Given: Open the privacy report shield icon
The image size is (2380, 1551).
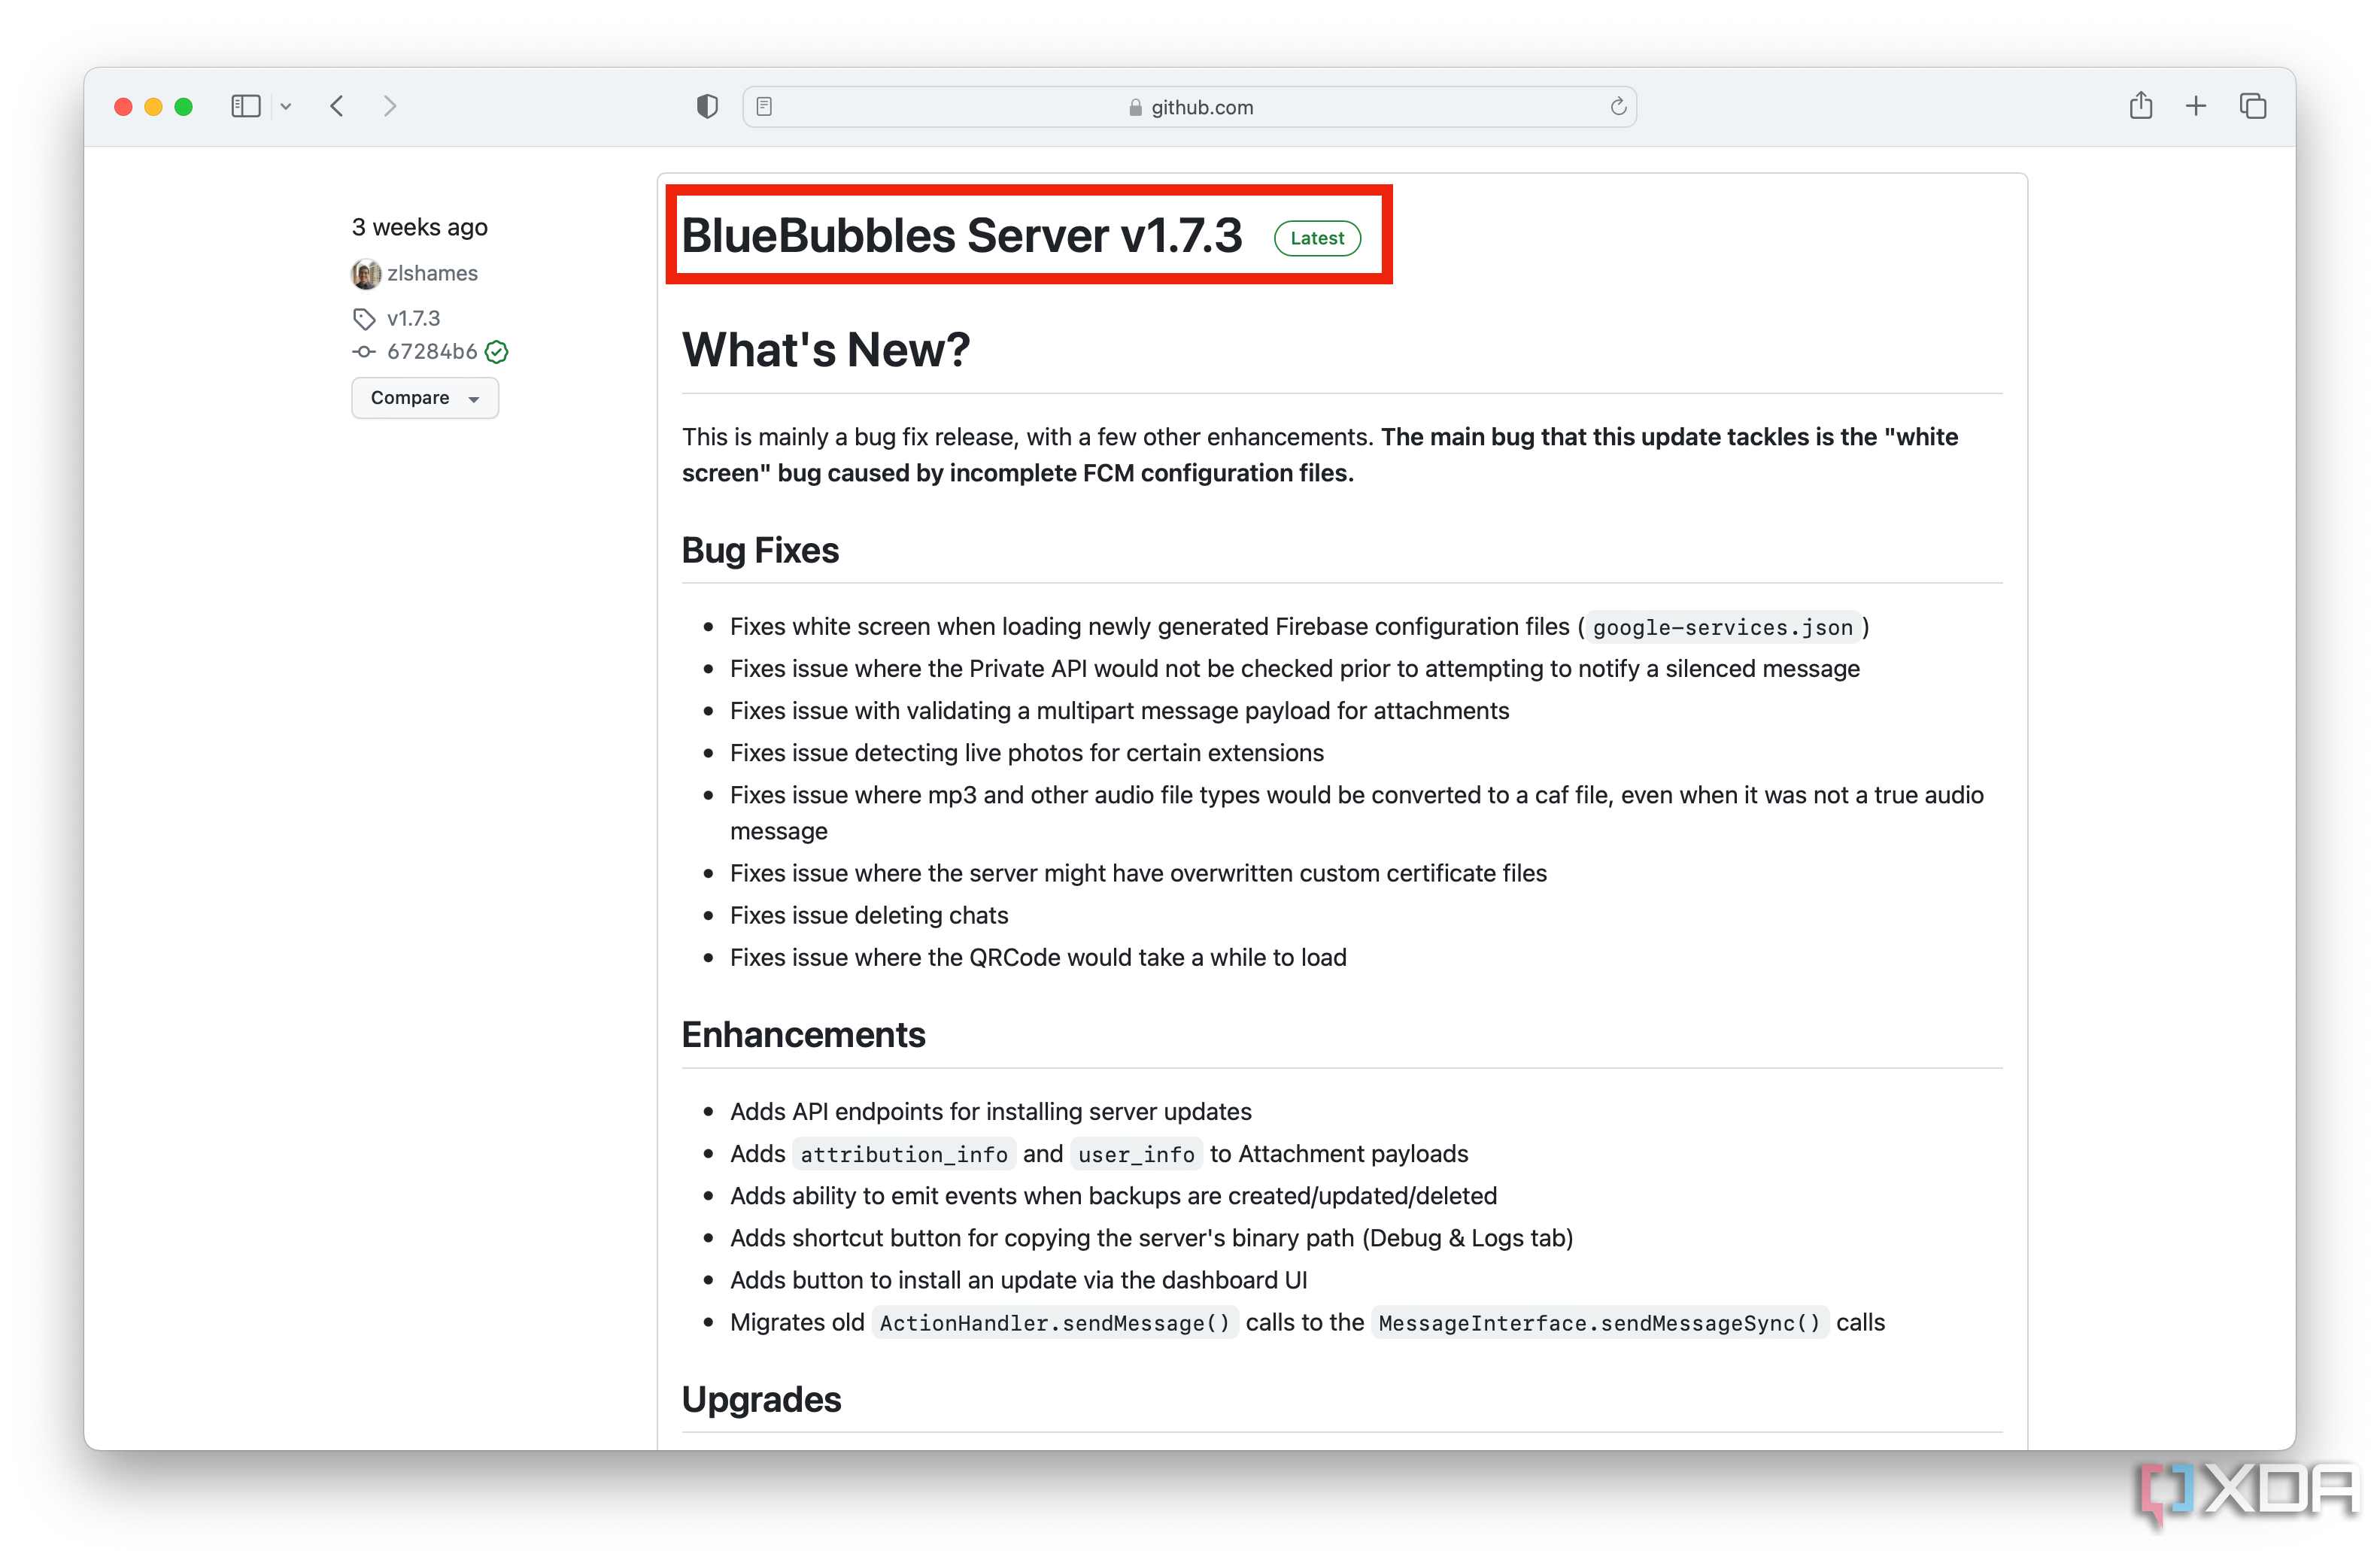Looking at the screenshot, I should (707, 106).
